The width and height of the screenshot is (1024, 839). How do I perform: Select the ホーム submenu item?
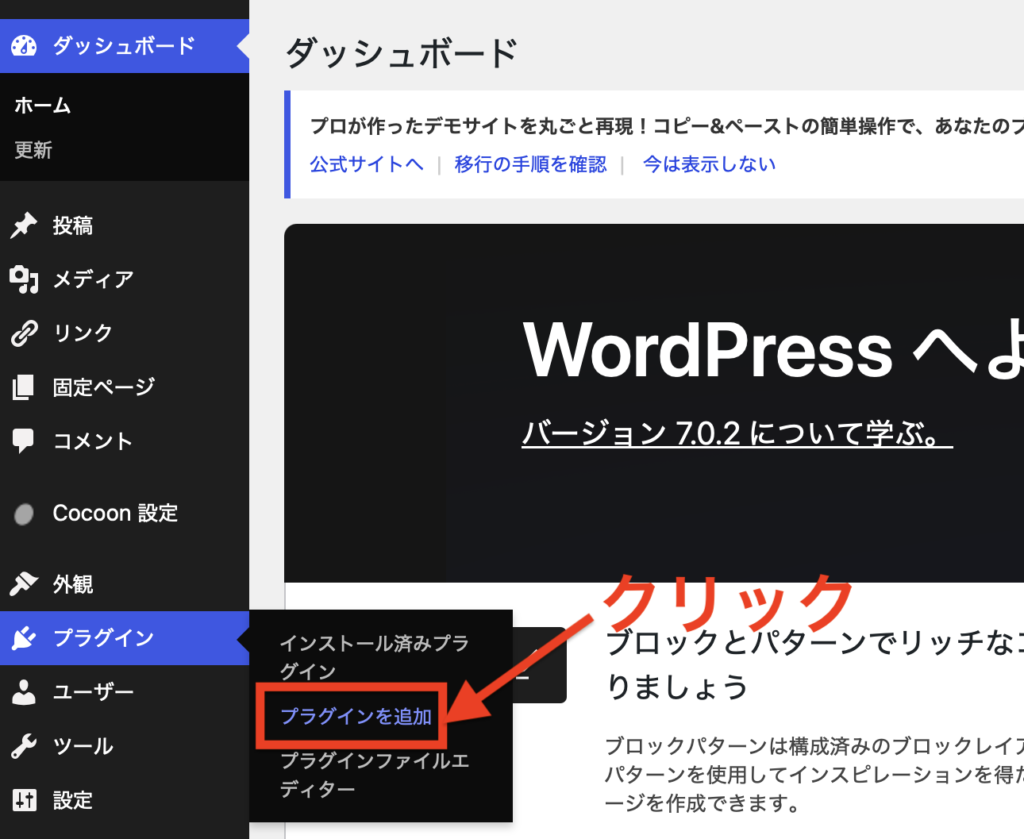pos(42,105)
